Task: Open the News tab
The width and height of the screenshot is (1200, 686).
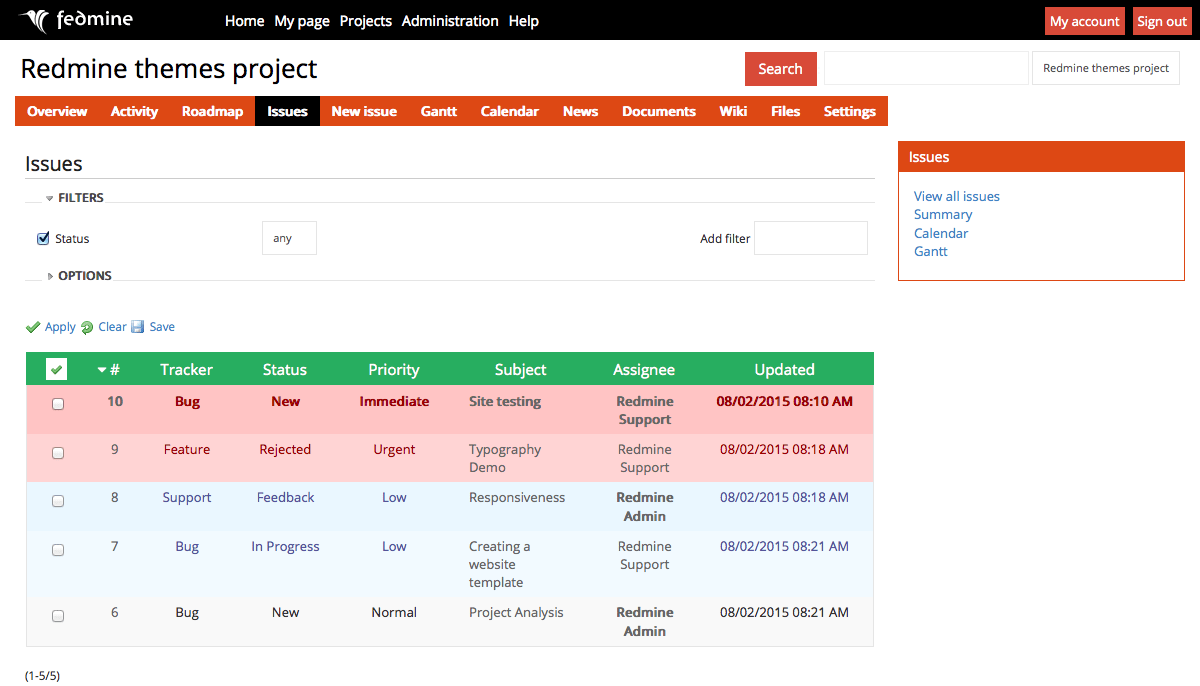Action: coord(580,111)
